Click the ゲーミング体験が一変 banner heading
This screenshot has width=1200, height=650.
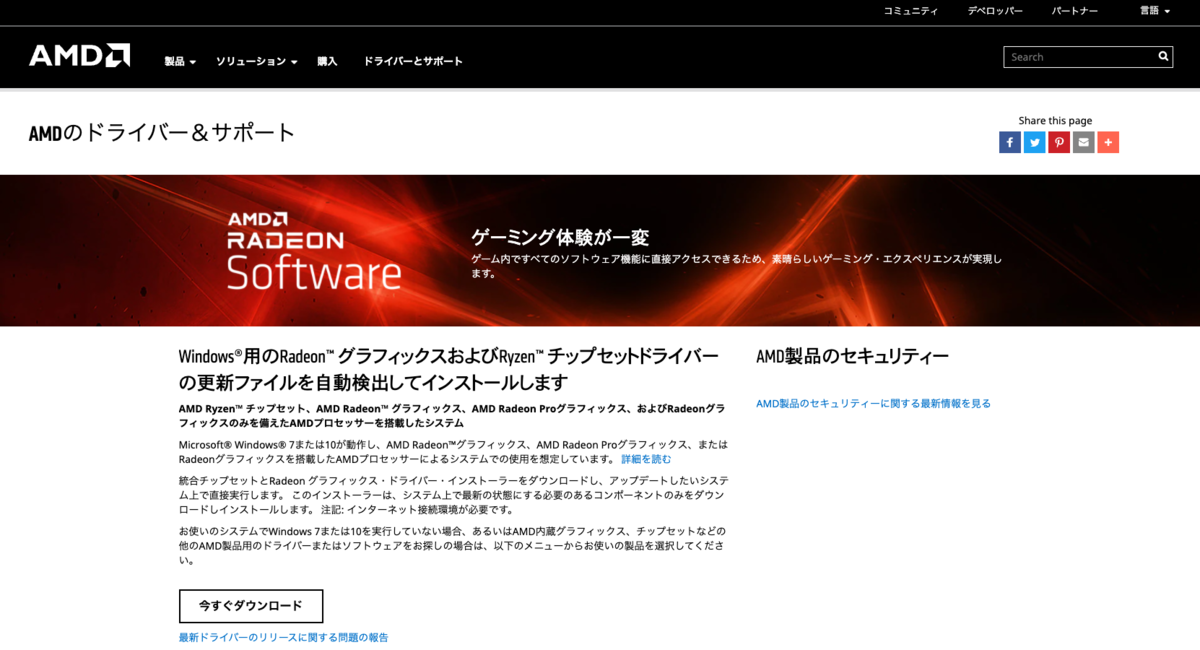(560, 237)
